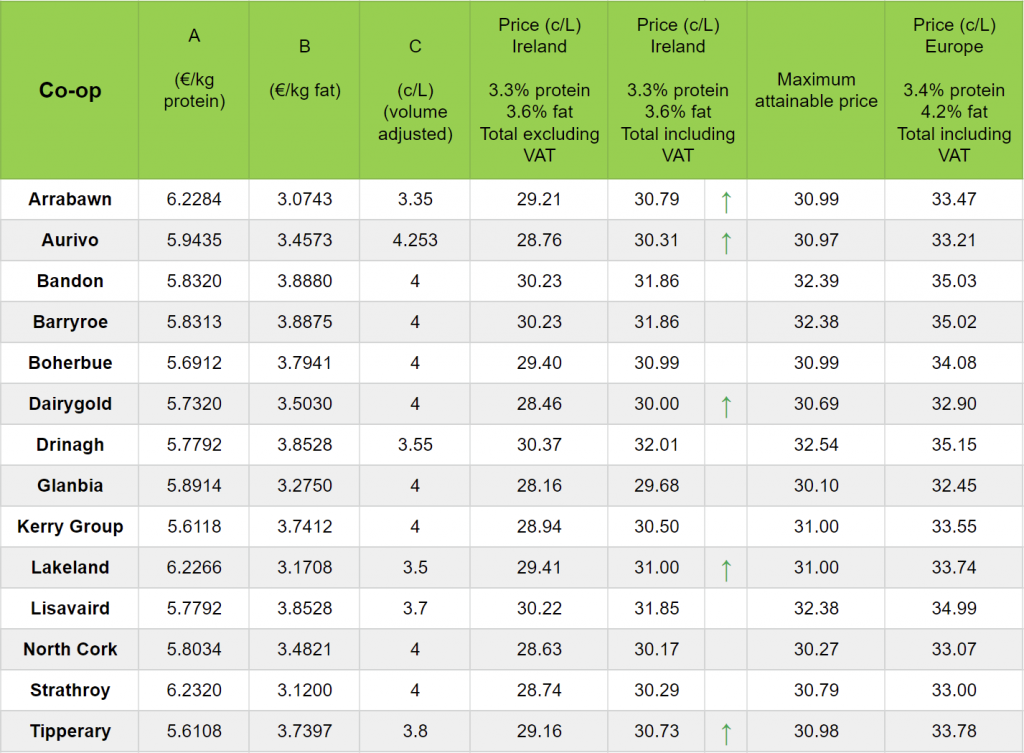
Task: Select the Price Europe column header
Action: coord(954,90)
